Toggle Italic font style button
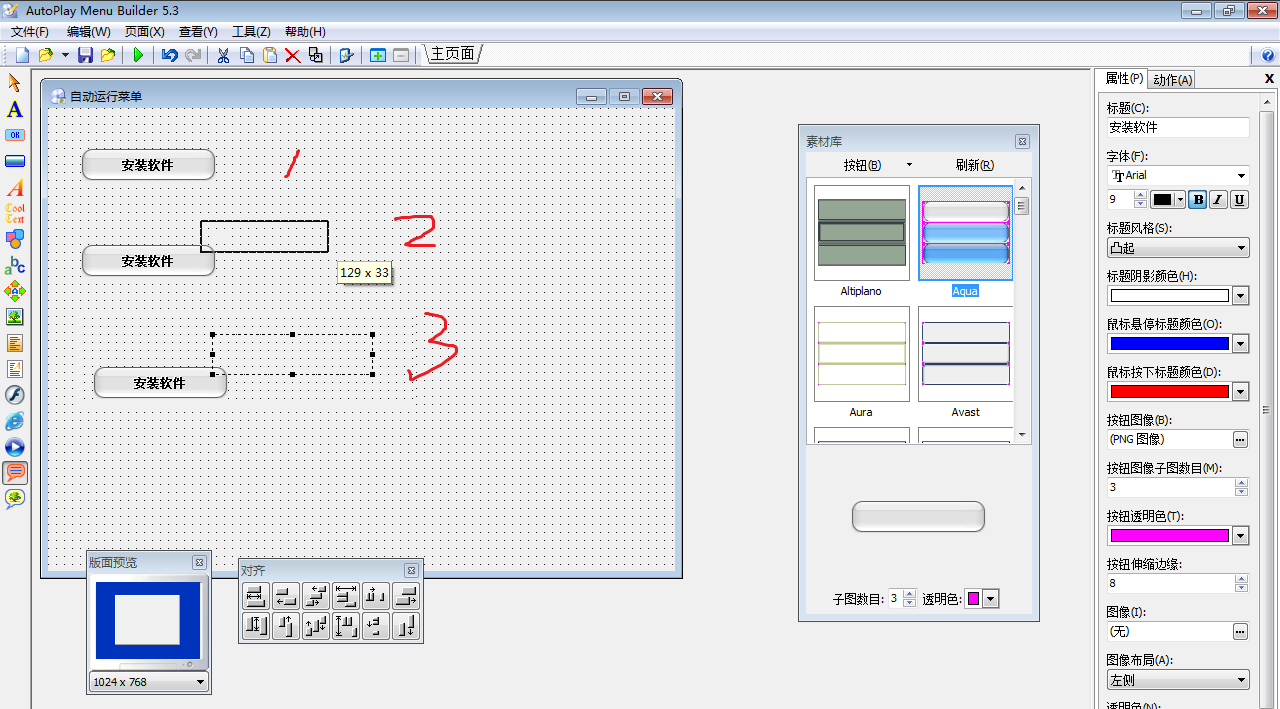This screenshot has width=1280, height=709. click(x=1218, y=200)
